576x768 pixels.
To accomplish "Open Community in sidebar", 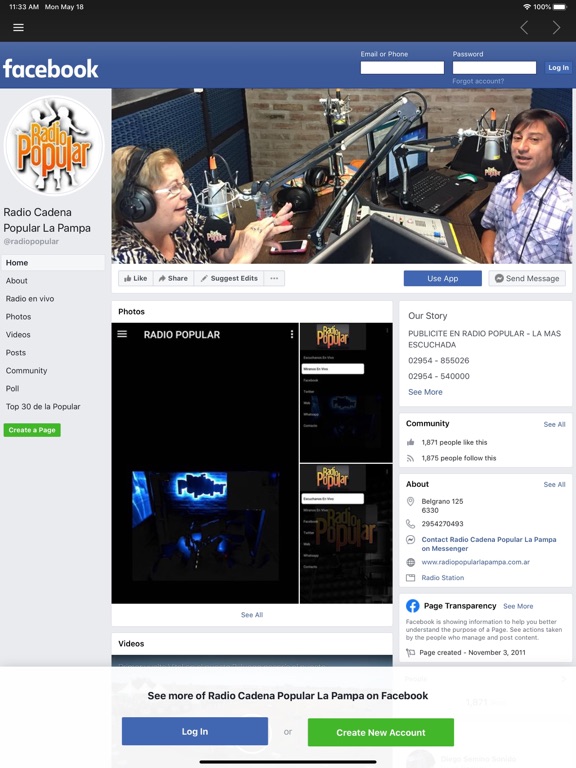I will pos(26,371).
